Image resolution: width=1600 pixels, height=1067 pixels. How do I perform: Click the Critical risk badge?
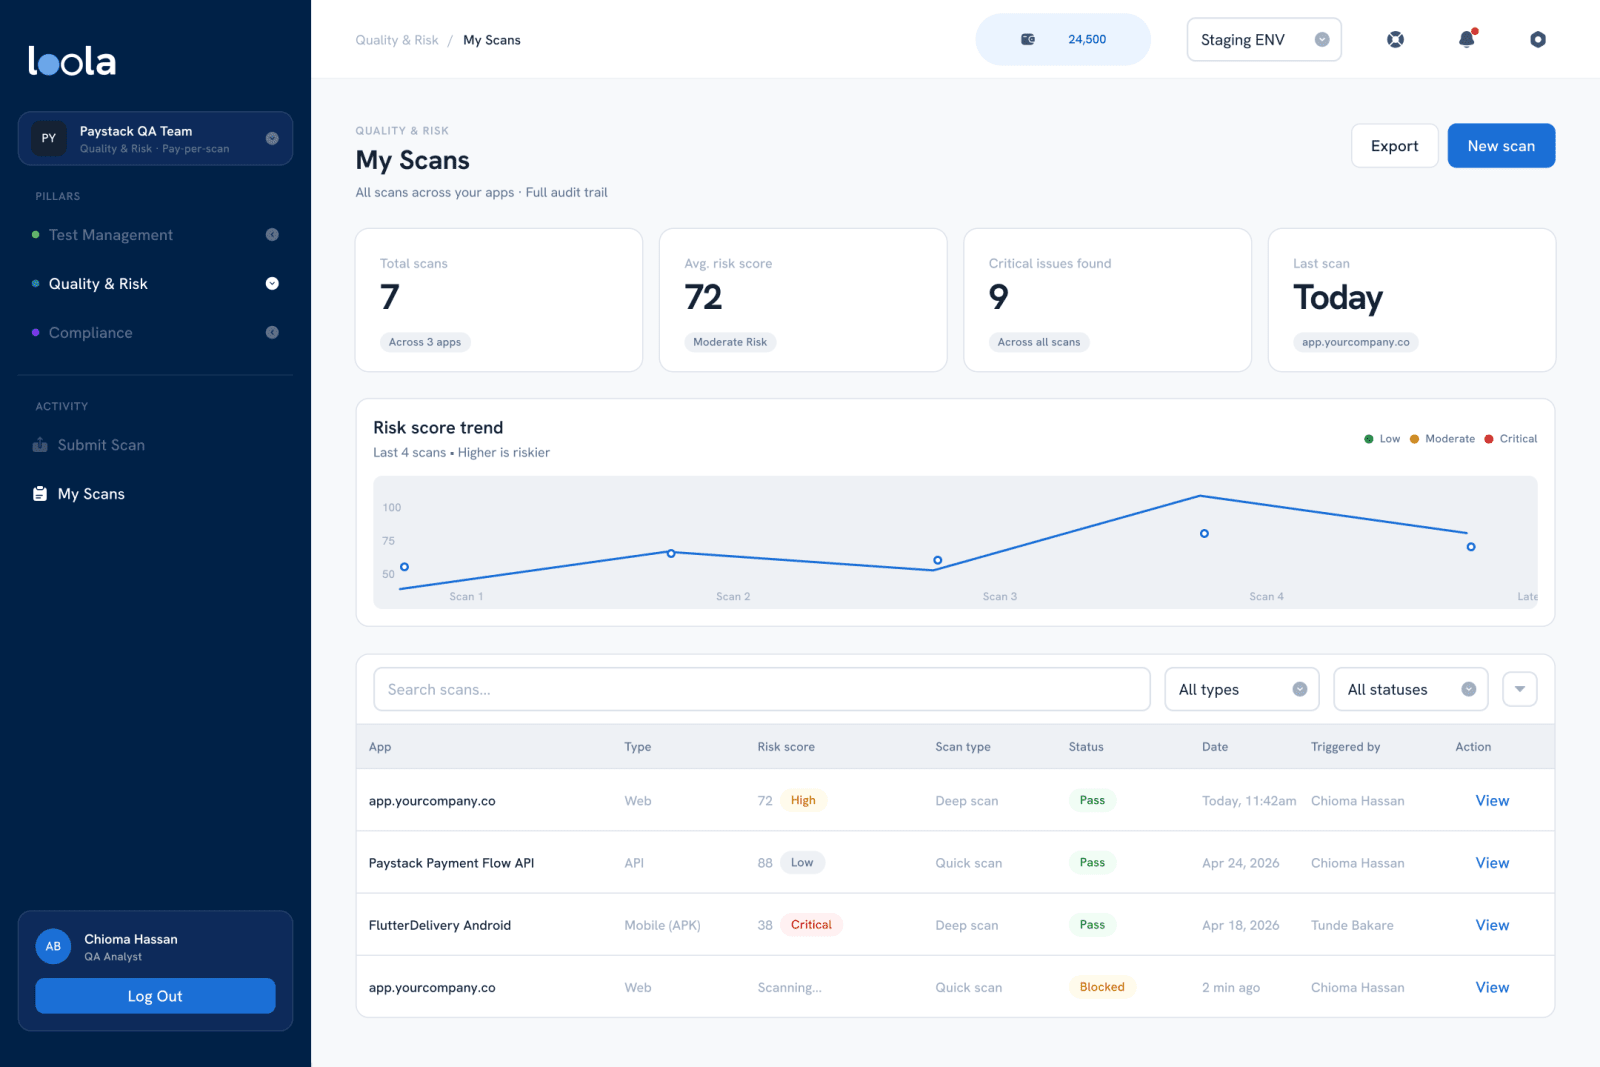point(811,925)
